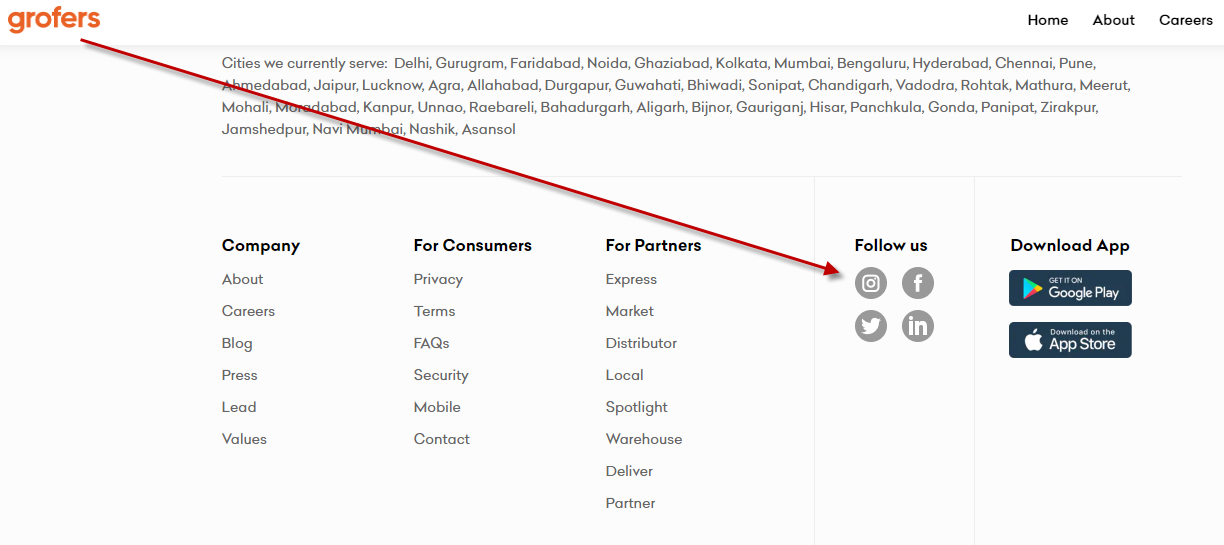1224x545 pixels.
Task: Go to Home in top navigation
Action: click(x=1048, y=20)
